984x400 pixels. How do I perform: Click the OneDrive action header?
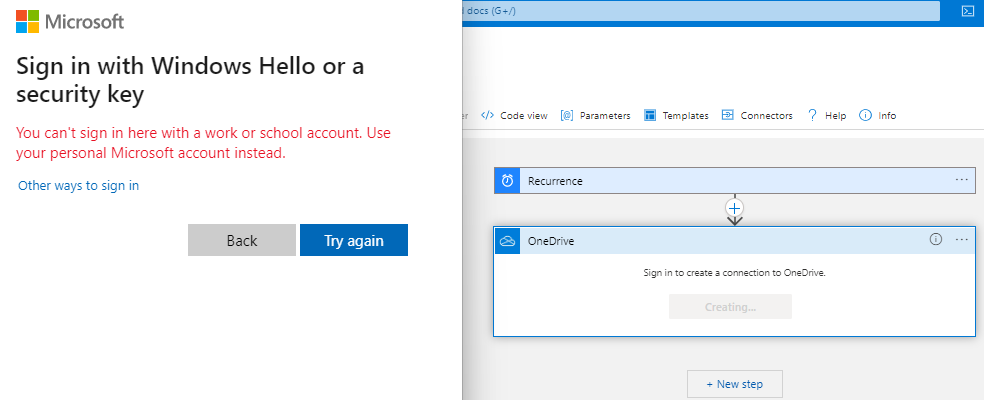(735, 241)
